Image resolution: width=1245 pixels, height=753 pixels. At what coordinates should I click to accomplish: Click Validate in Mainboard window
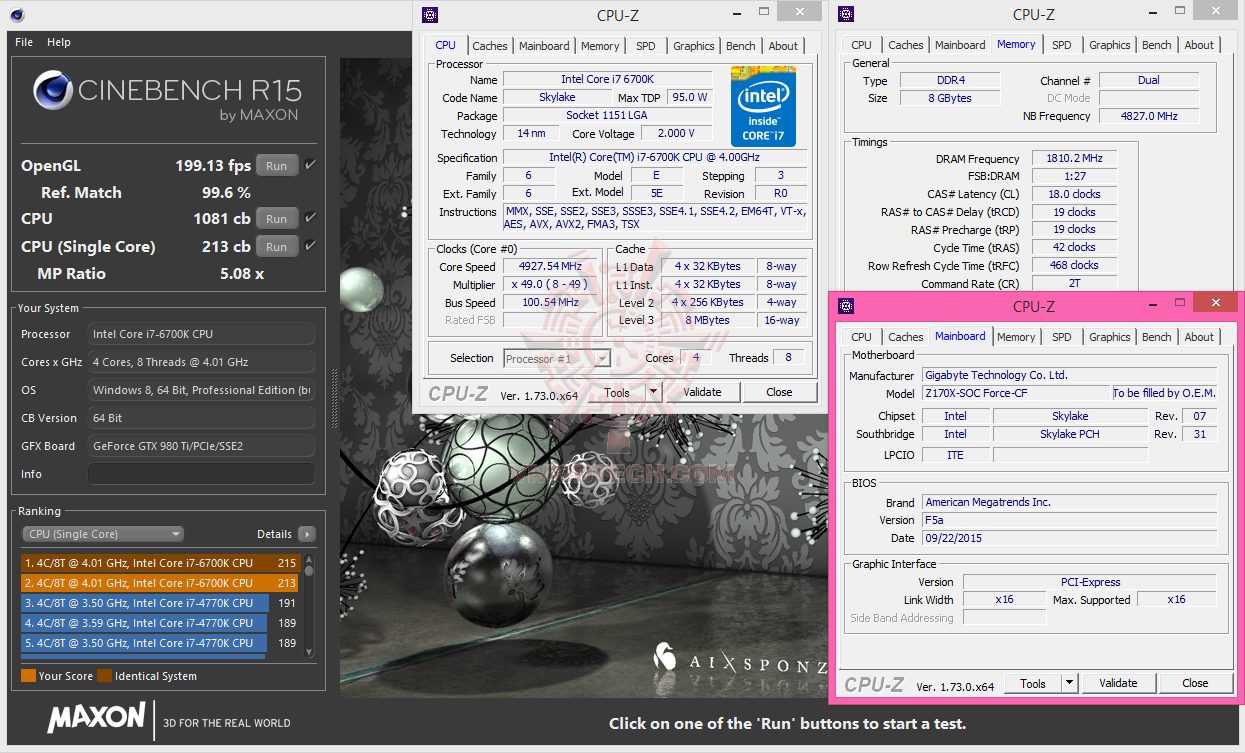pyautogui.click(x=1118, y=683)
